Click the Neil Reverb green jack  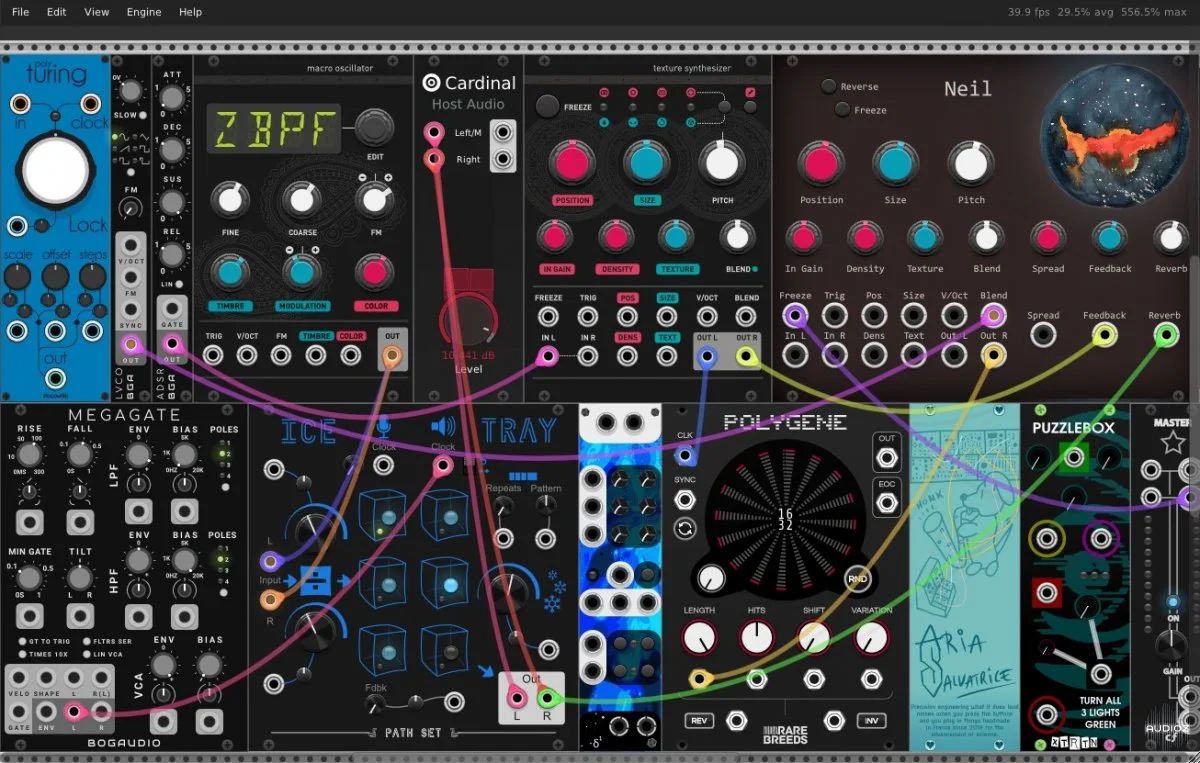(1165, 336)
